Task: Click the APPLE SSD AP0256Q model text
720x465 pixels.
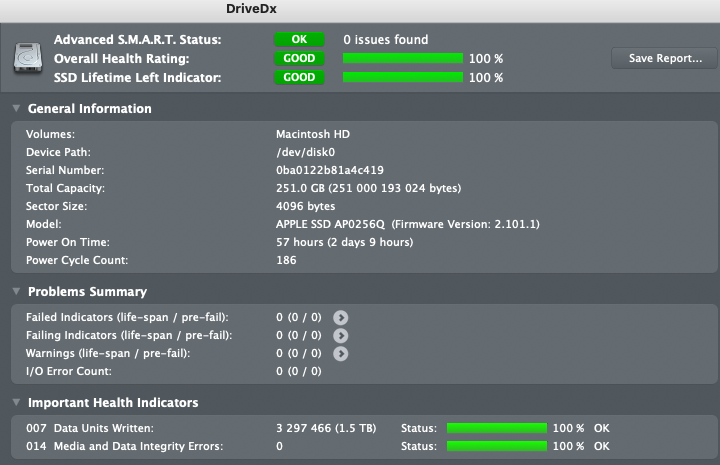Action: [330, 224]
